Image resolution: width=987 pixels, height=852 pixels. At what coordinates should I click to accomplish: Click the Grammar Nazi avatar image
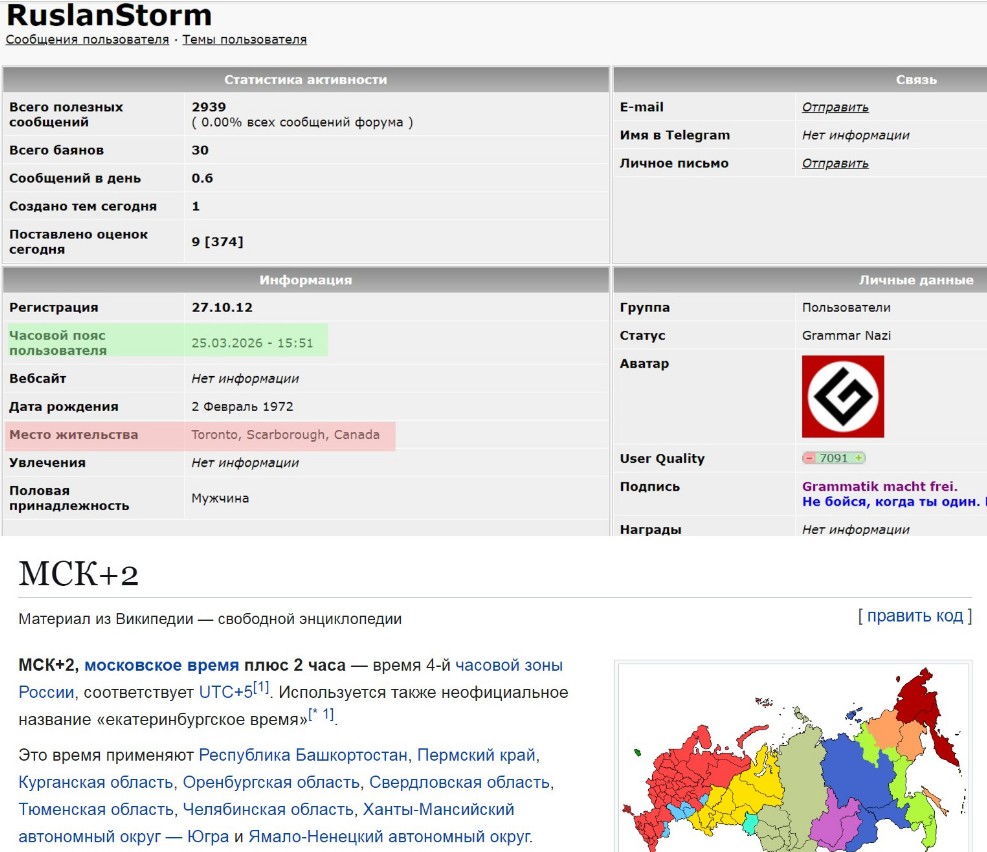(843, 396)
